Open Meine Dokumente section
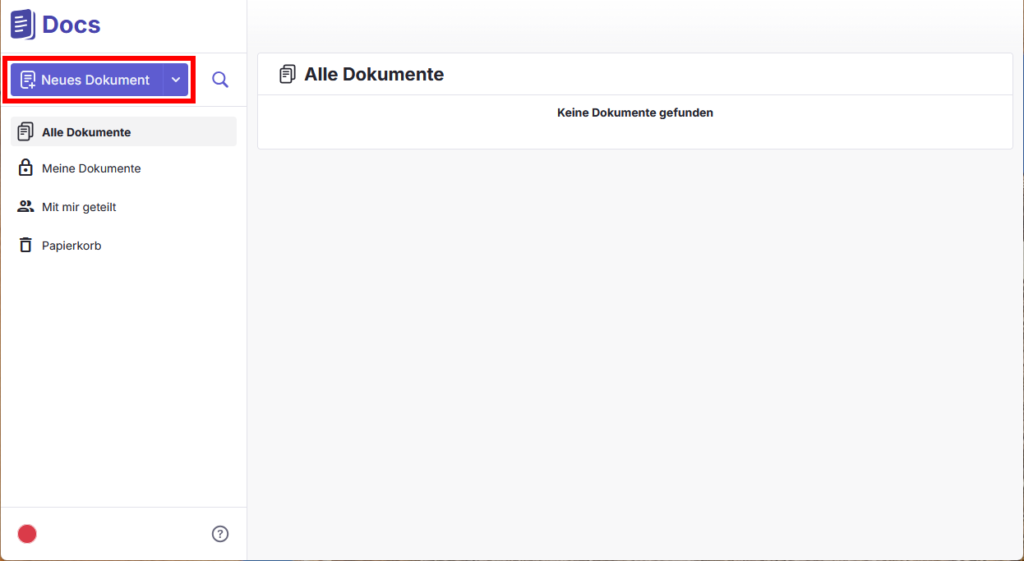The image size is (1024, 561). (x=91, y=168)
